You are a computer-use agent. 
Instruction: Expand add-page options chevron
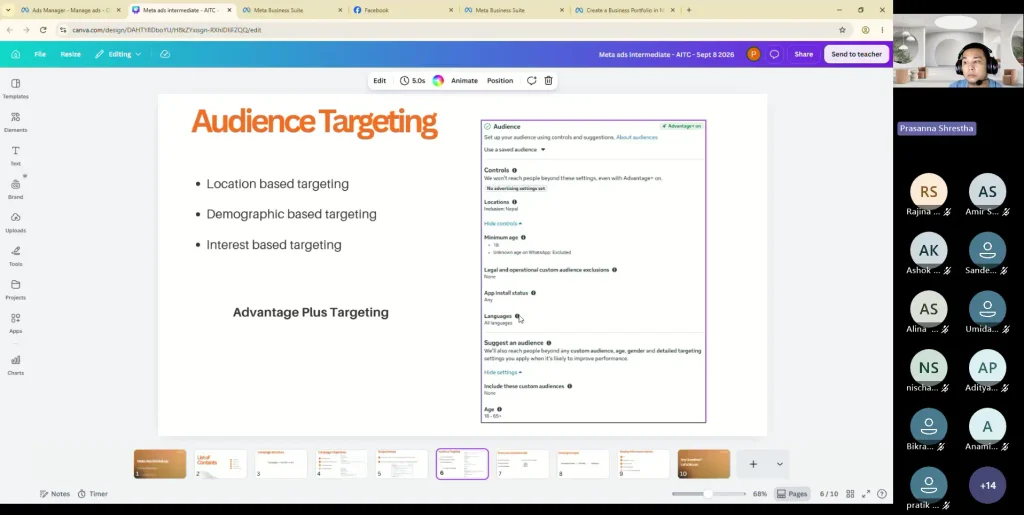(779, 464)
